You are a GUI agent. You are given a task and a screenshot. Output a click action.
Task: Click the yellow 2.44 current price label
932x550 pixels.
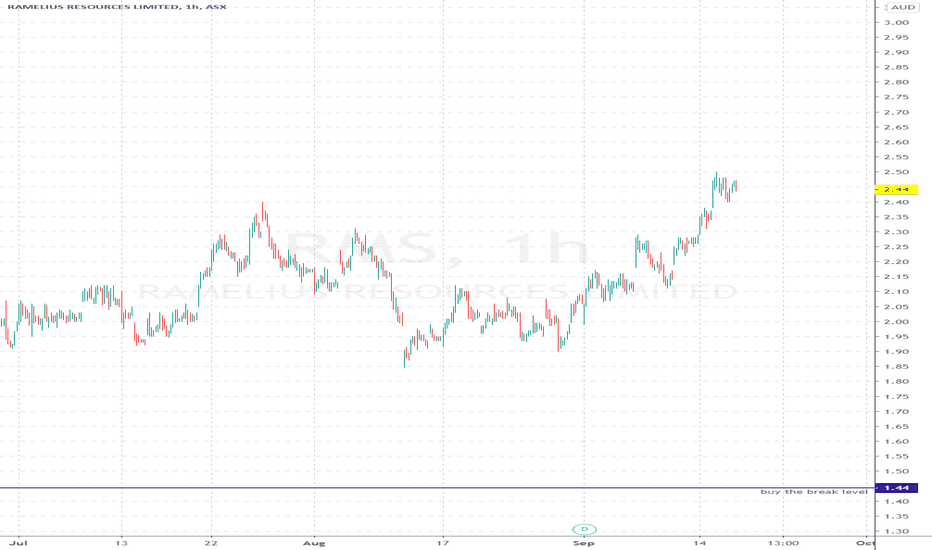point(897,189)
